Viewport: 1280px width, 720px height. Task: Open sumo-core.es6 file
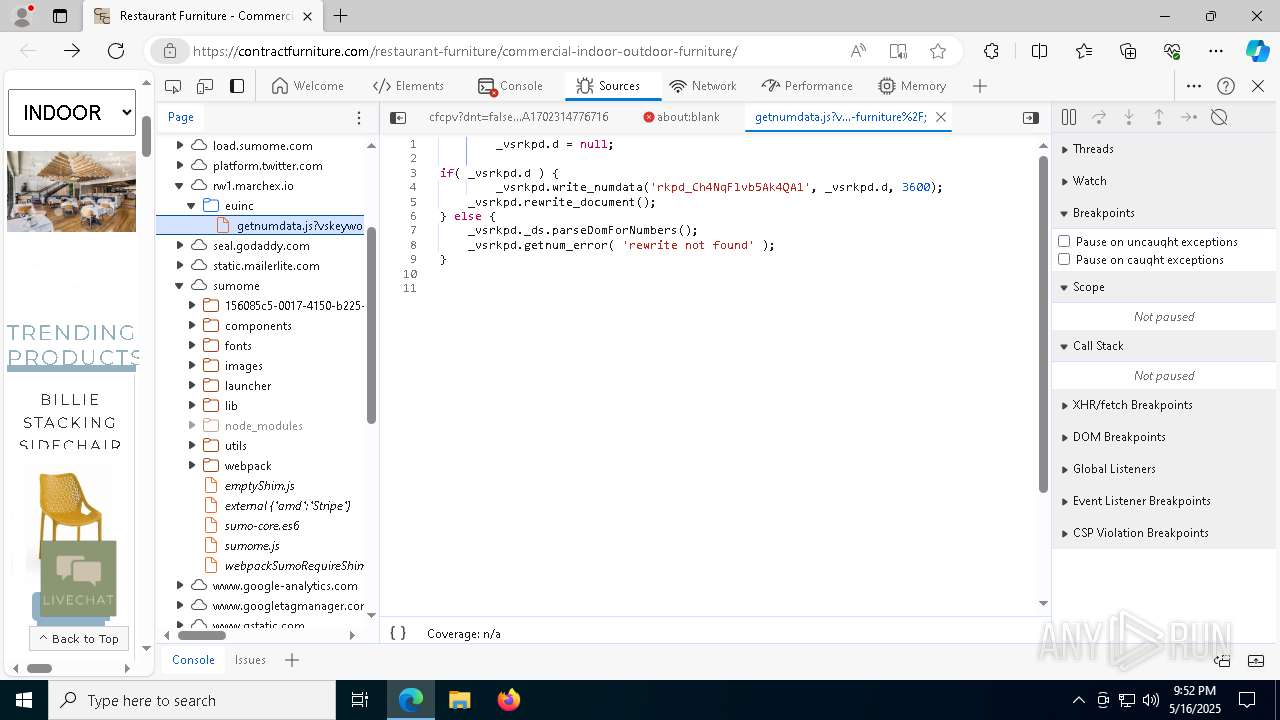coord(261,525)
